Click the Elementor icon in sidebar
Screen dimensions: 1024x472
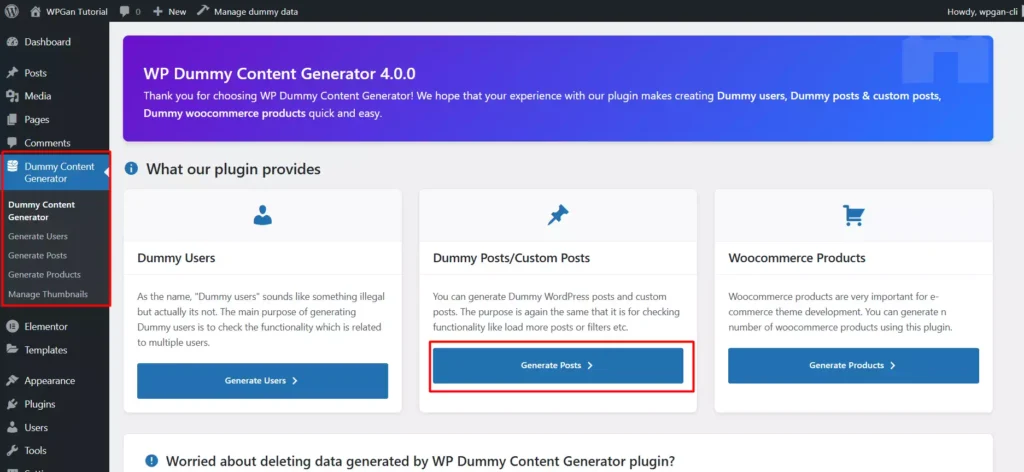point(12,326)
